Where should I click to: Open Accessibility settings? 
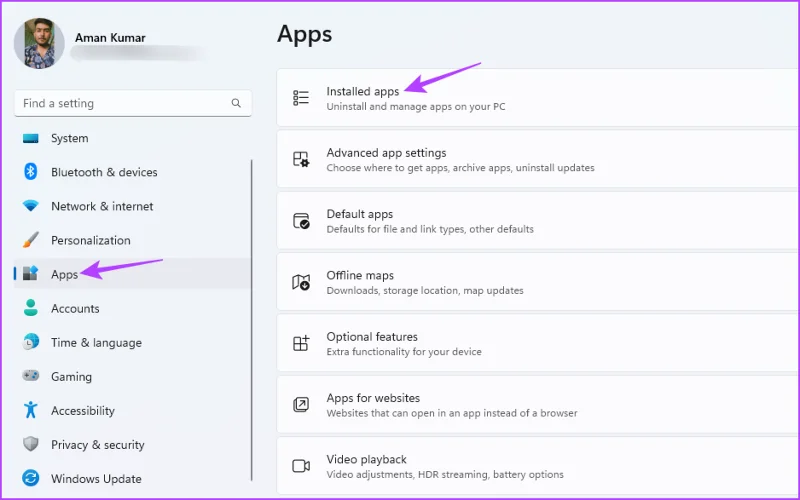click(133, 410)
